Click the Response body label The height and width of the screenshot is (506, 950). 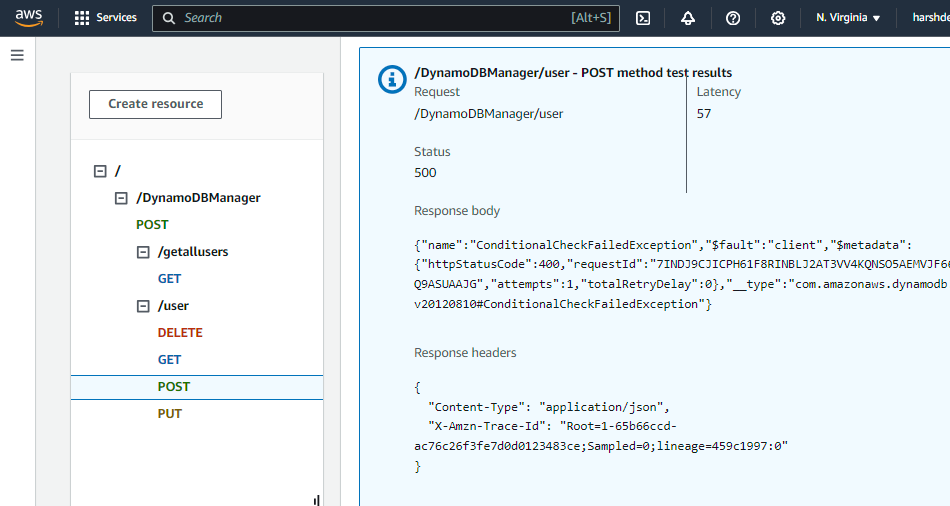click(457, 211)
